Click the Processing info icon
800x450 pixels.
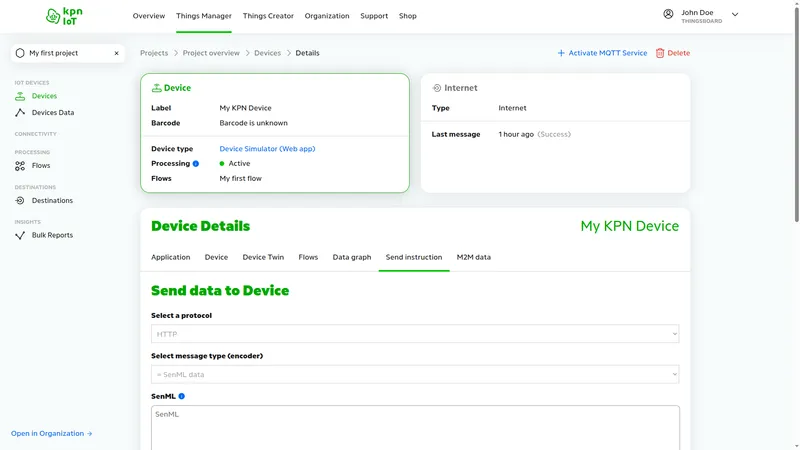[x=196, y=164]
